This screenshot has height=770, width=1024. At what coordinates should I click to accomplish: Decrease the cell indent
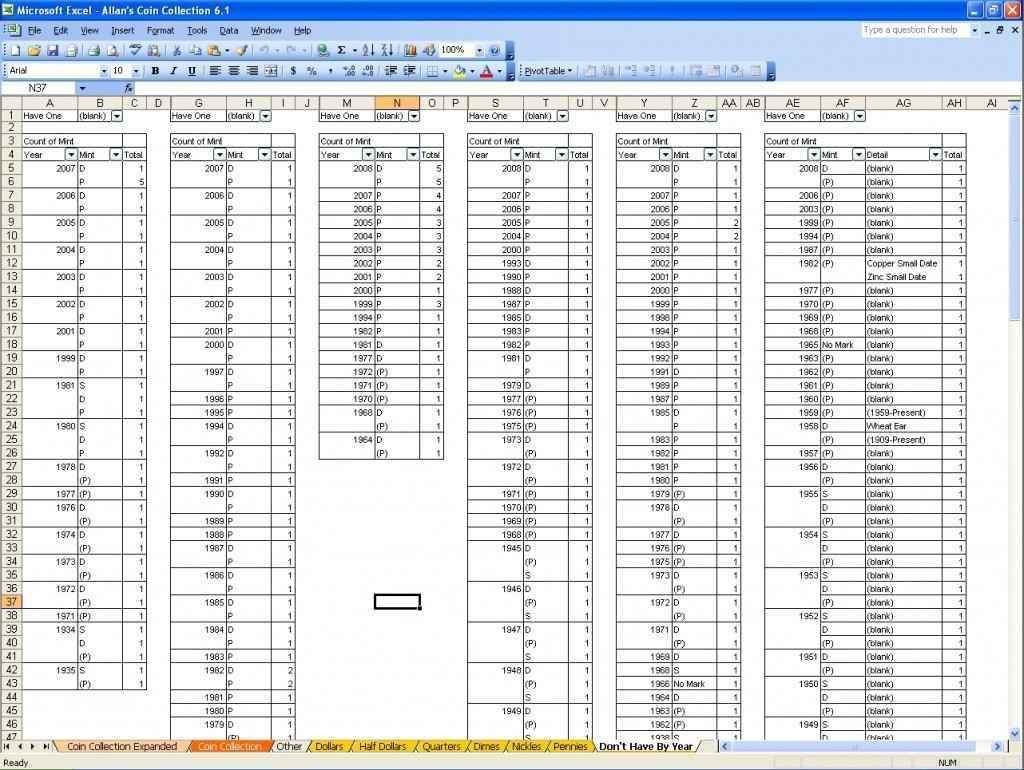[x=391, y=71]
